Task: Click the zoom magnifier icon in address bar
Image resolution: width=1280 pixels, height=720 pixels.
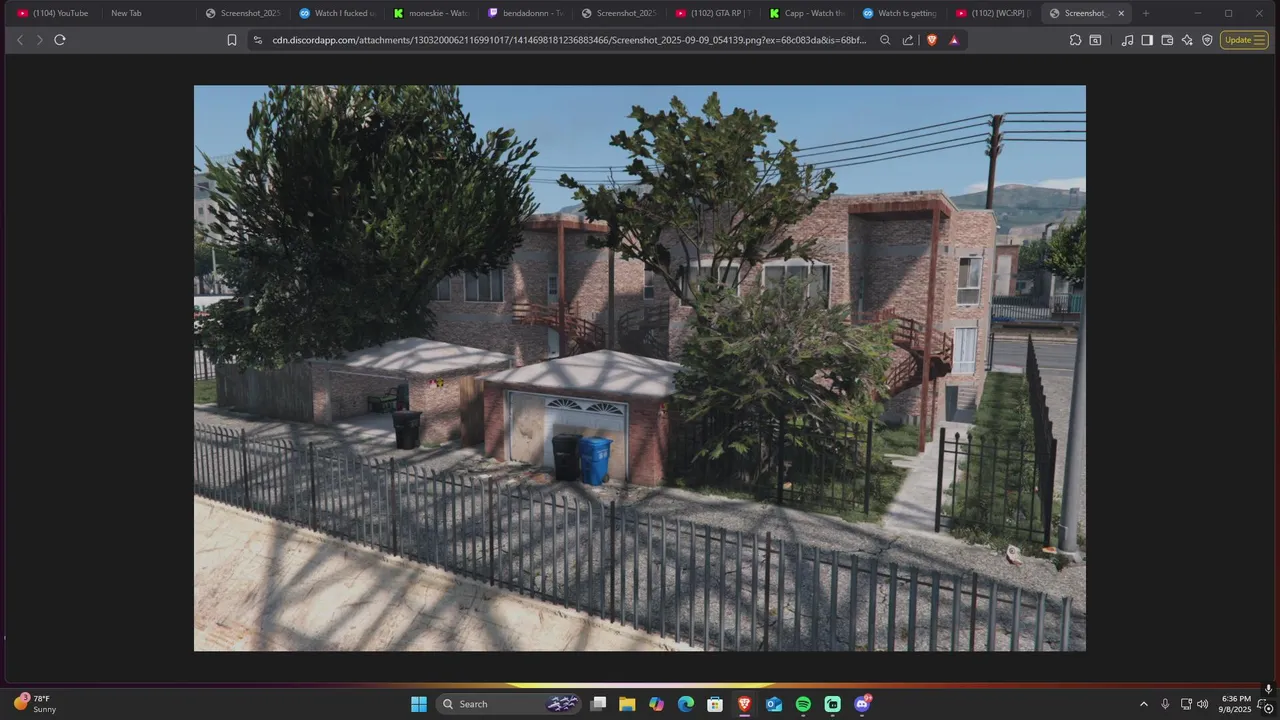Action: pos(885,40)
